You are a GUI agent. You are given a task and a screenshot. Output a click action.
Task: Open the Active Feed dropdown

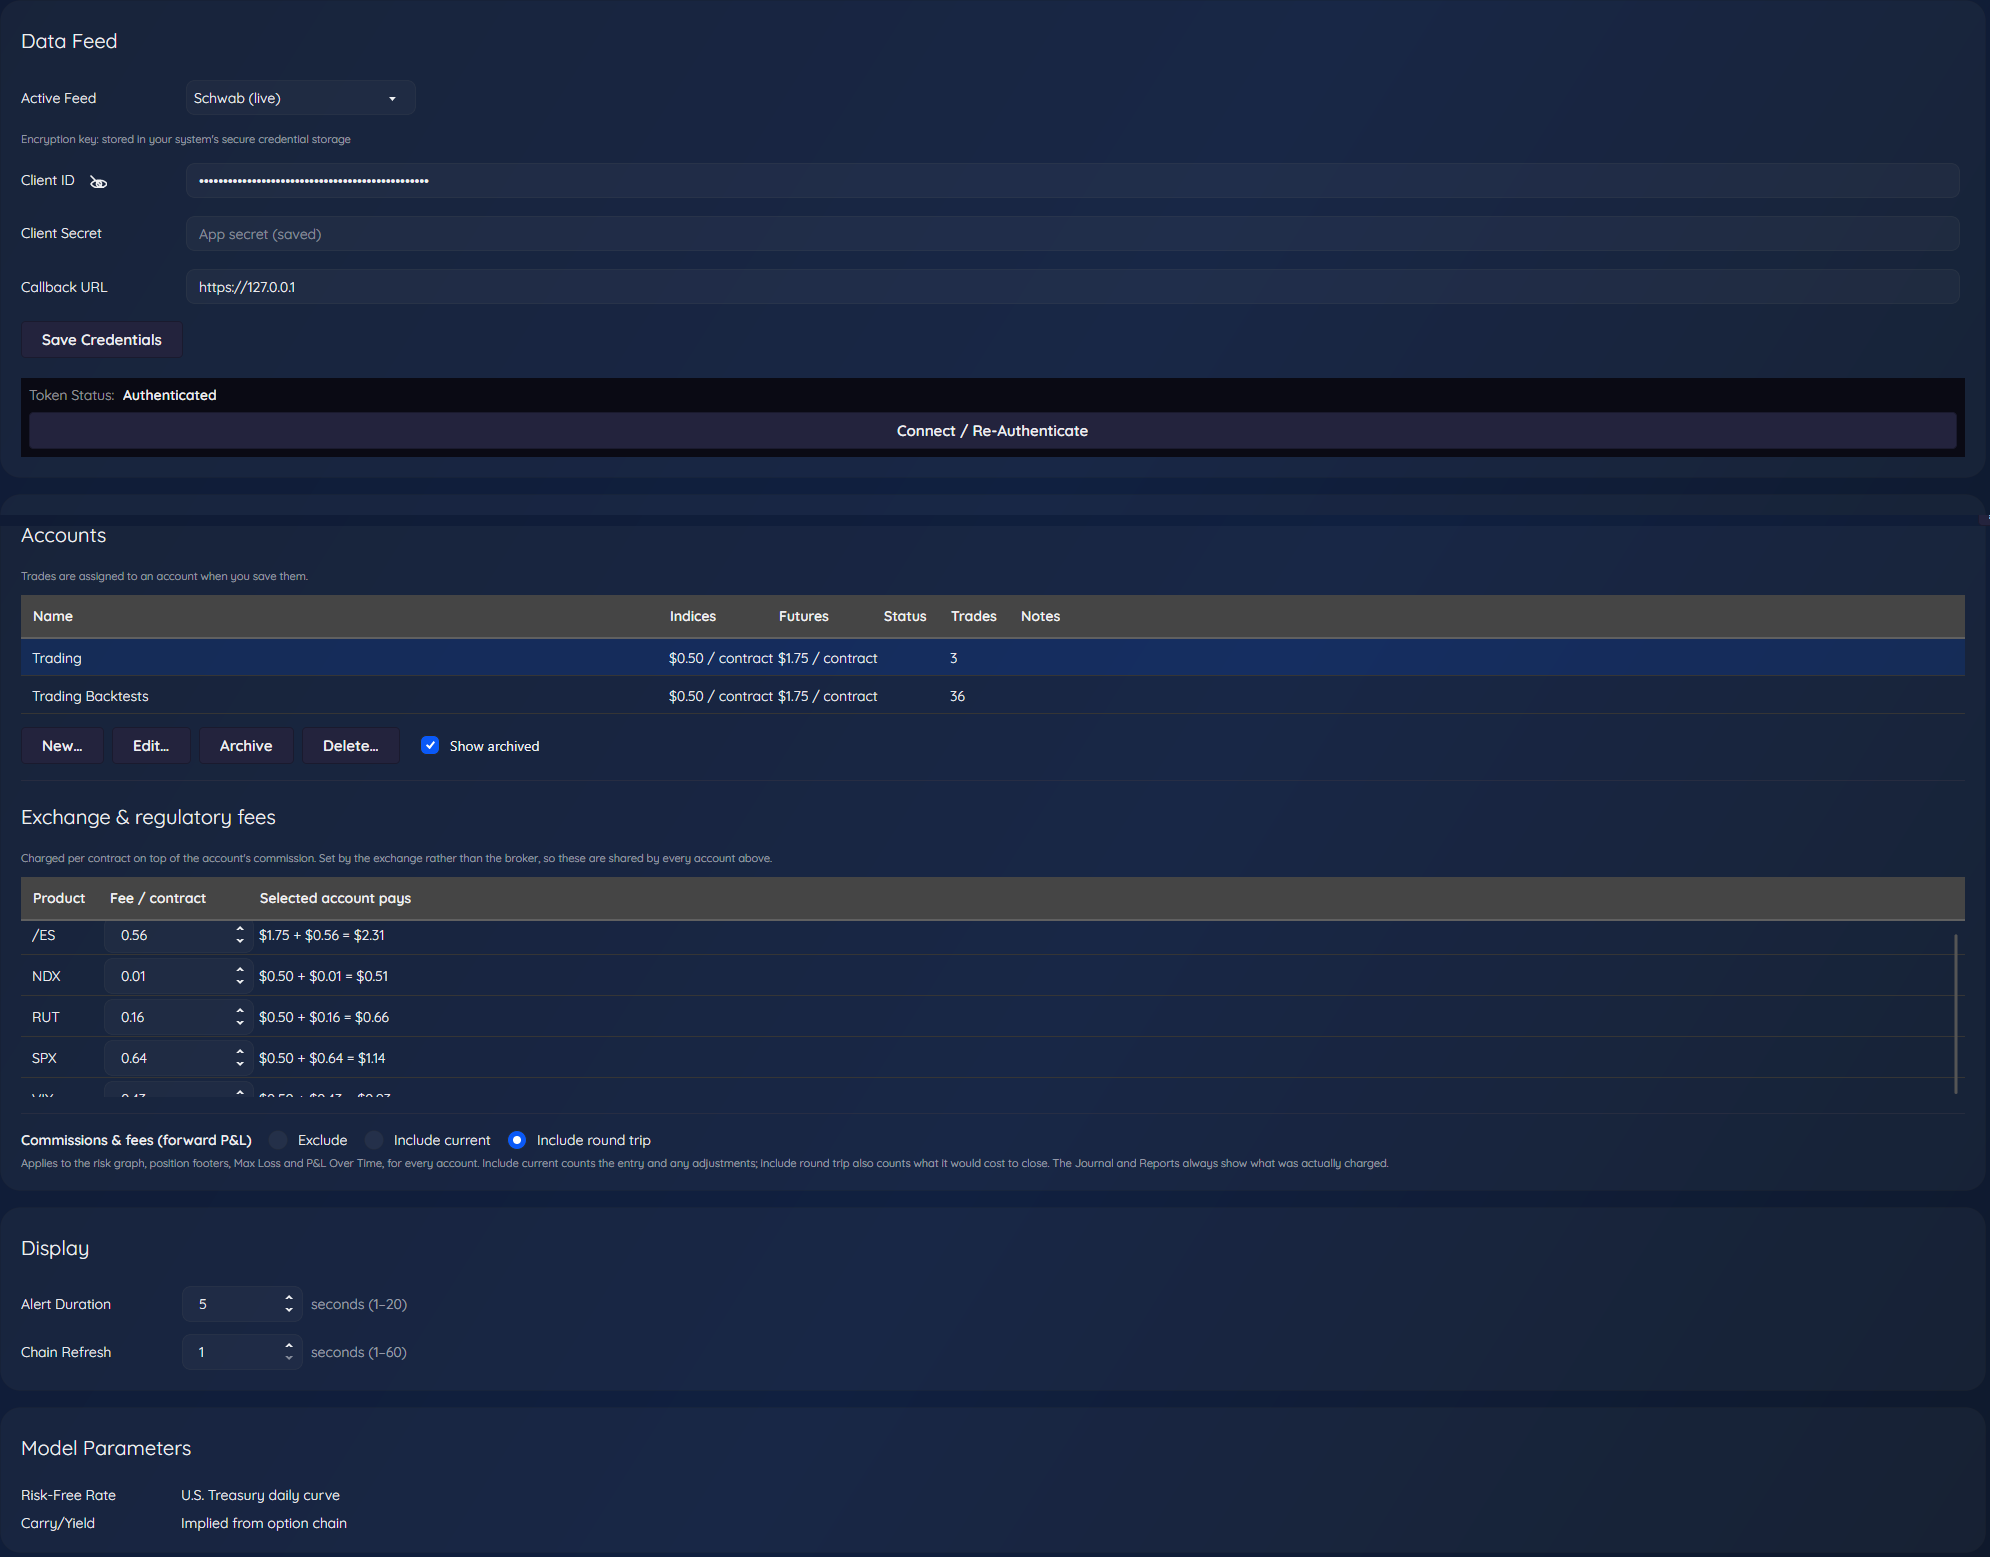click(300, 98)
